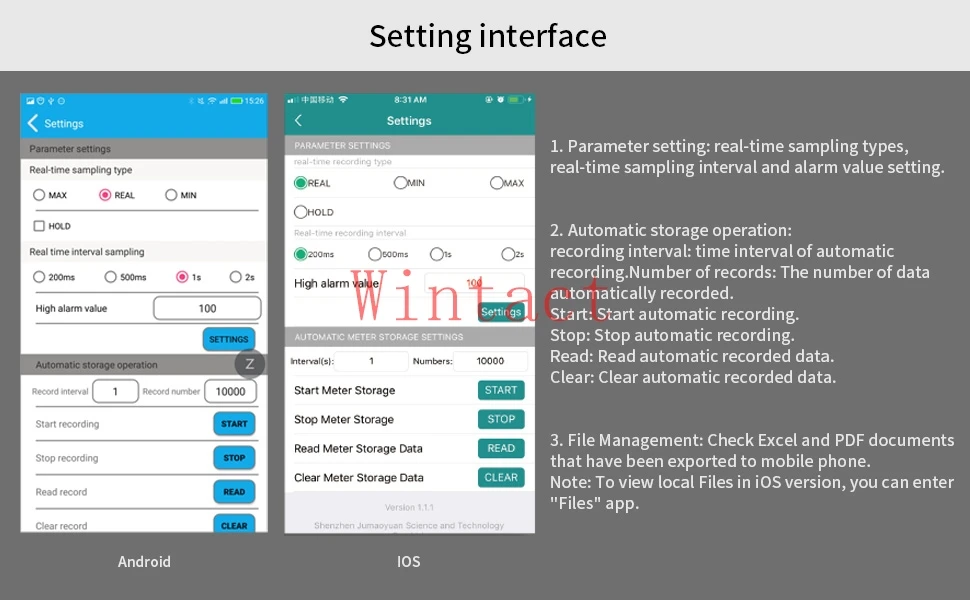Tap CLEAR for Clear Meter Storage Data

click(501, 478)
